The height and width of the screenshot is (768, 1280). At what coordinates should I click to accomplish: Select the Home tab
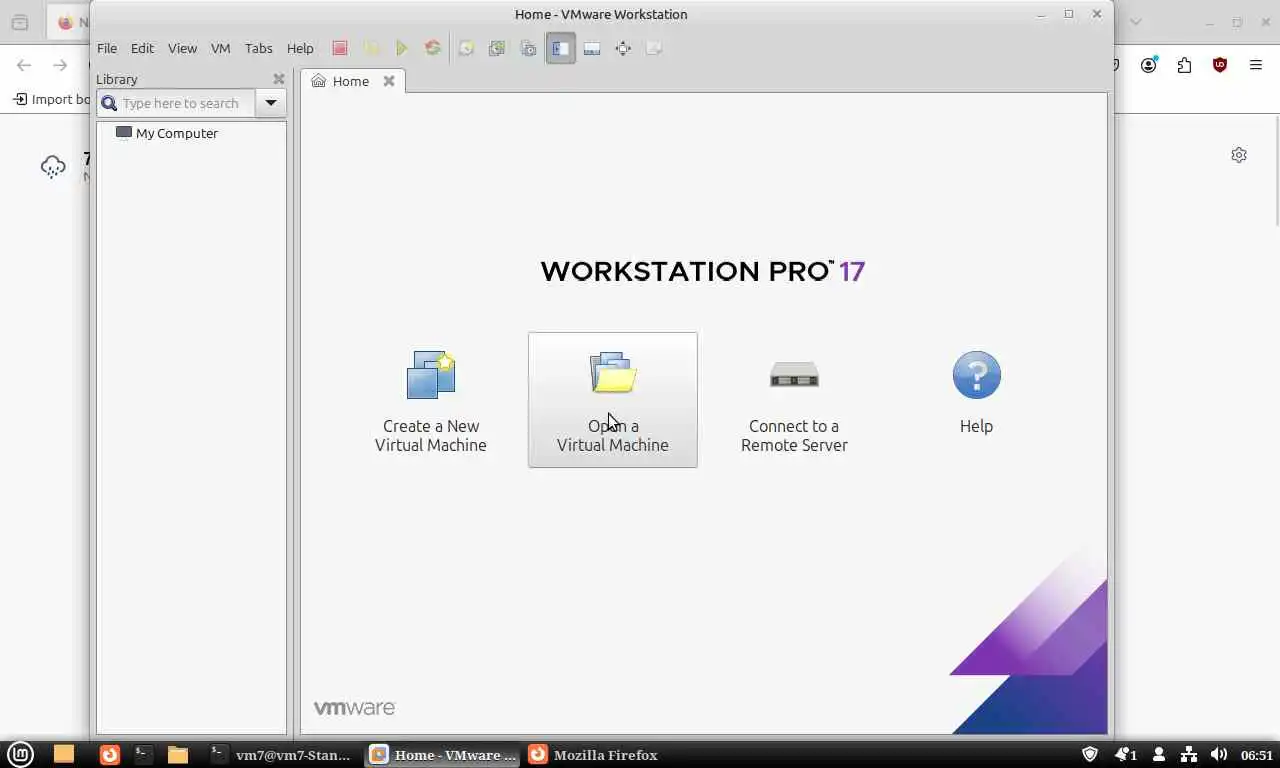point(351,81)
